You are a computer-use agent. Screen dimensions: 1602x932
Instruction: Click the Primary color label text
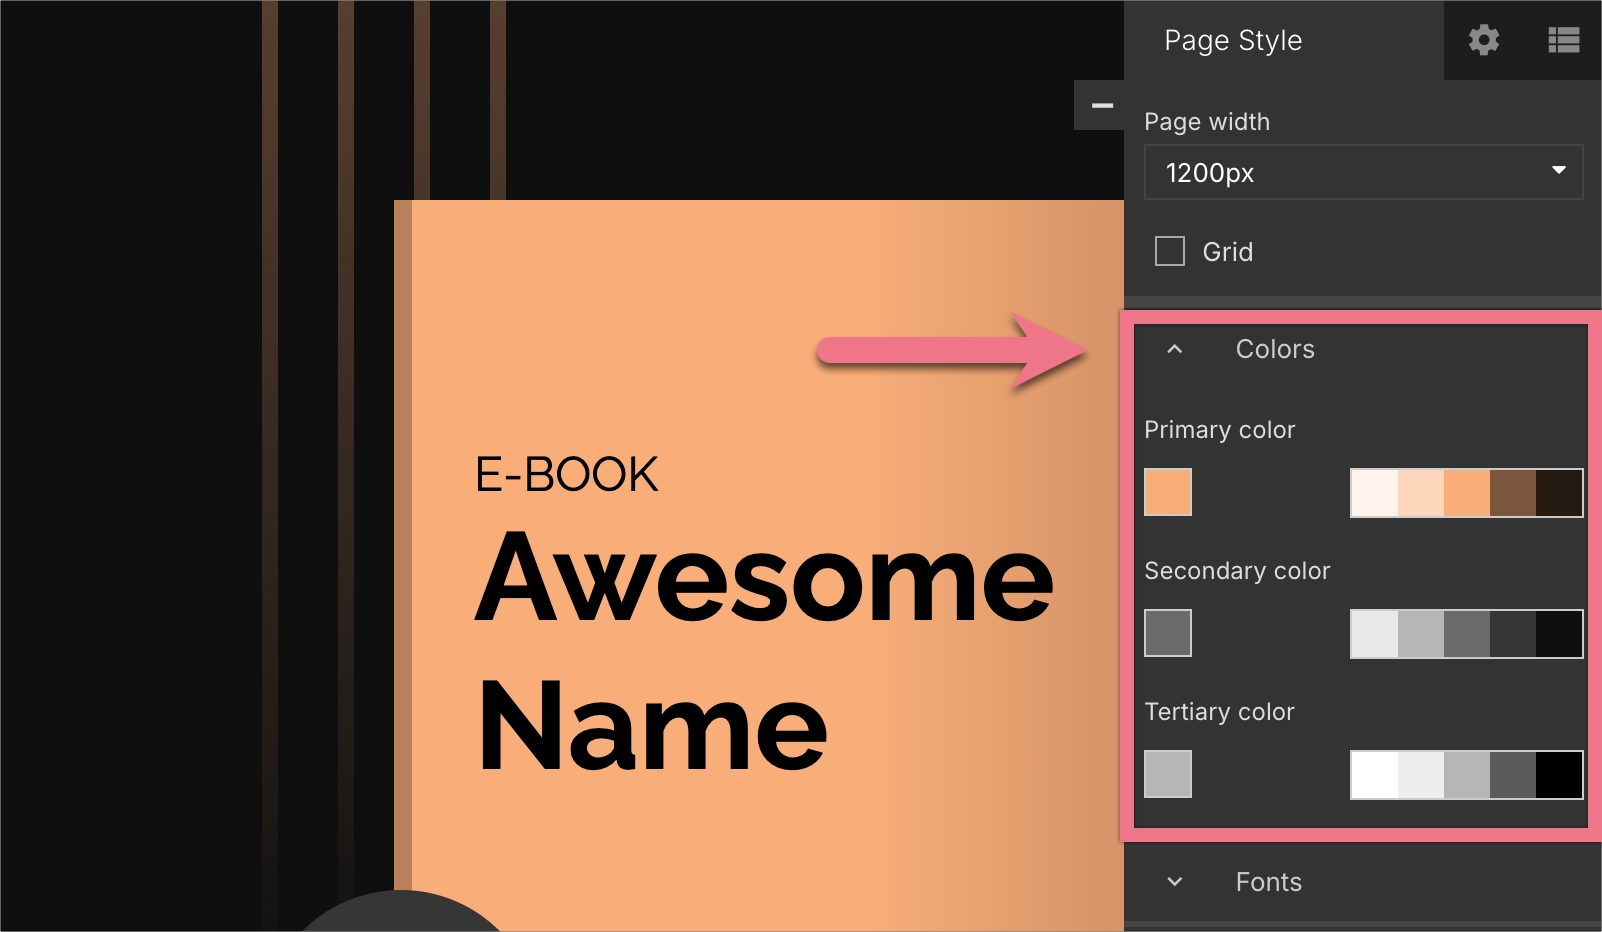(1220, 429)
